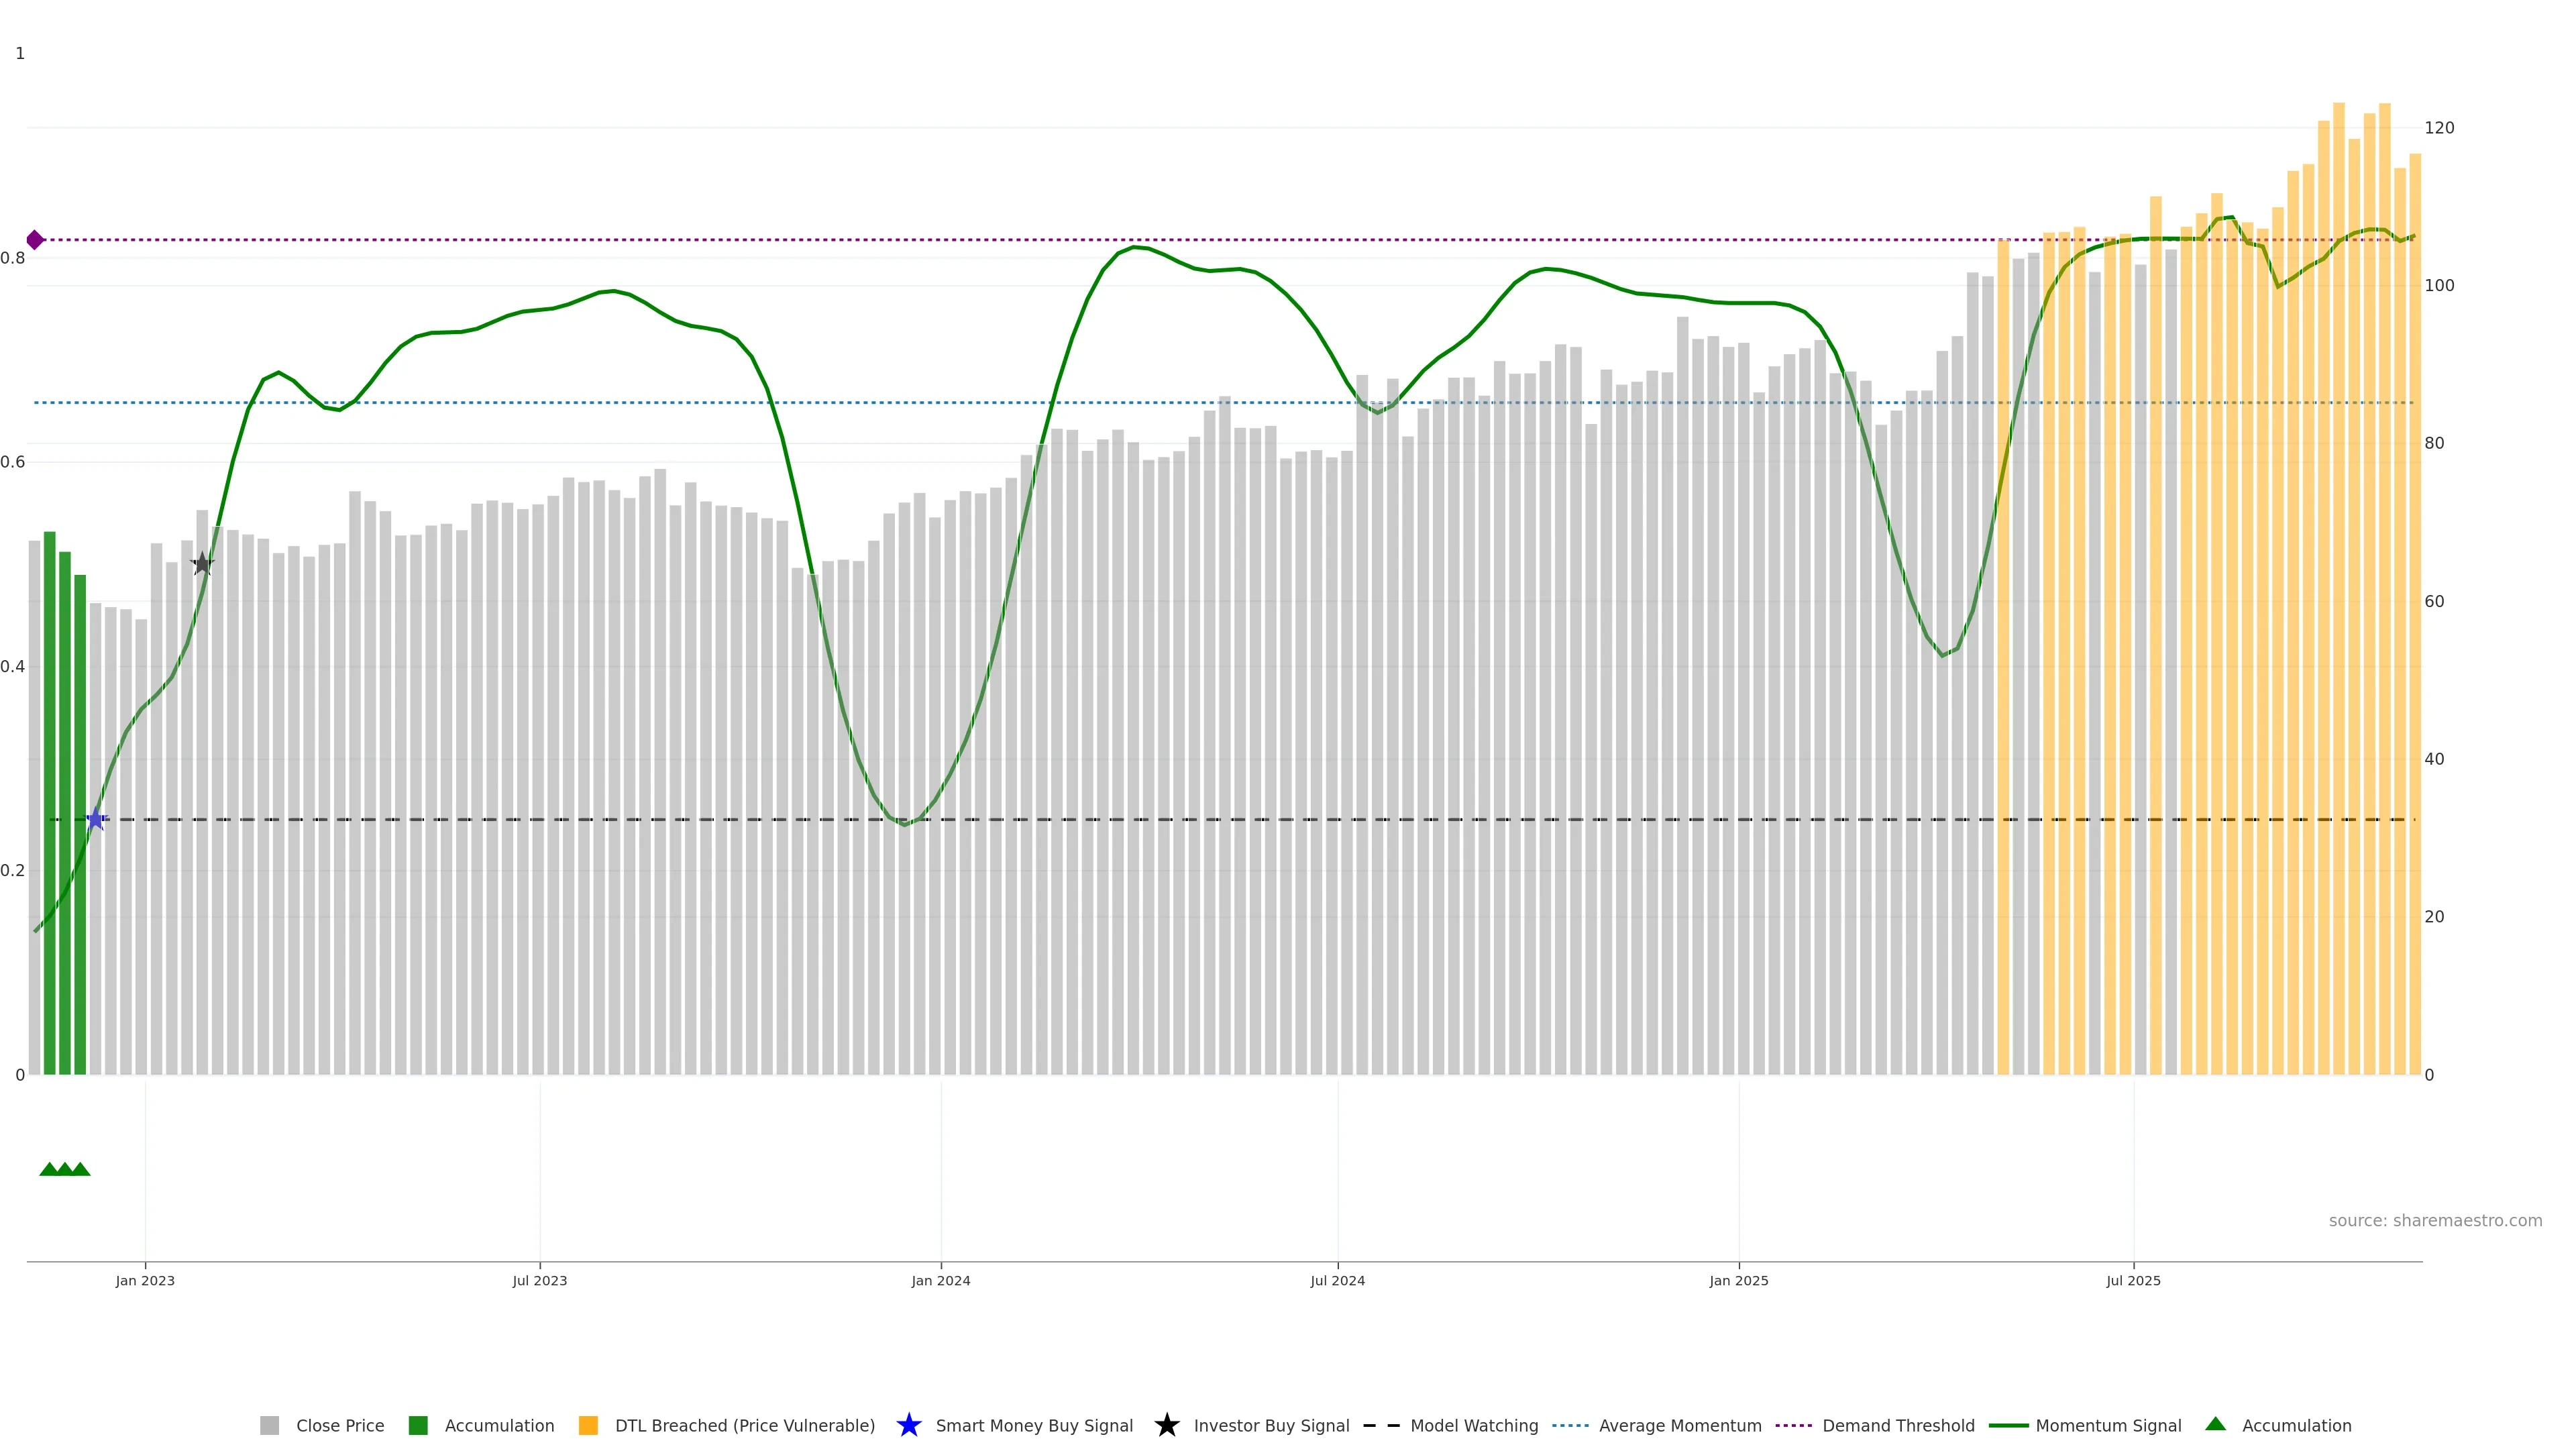This screenshot has width=2576, height=1449.
Task: Click the black Investor Buy Signal star on chart
Action: (202, 564)
